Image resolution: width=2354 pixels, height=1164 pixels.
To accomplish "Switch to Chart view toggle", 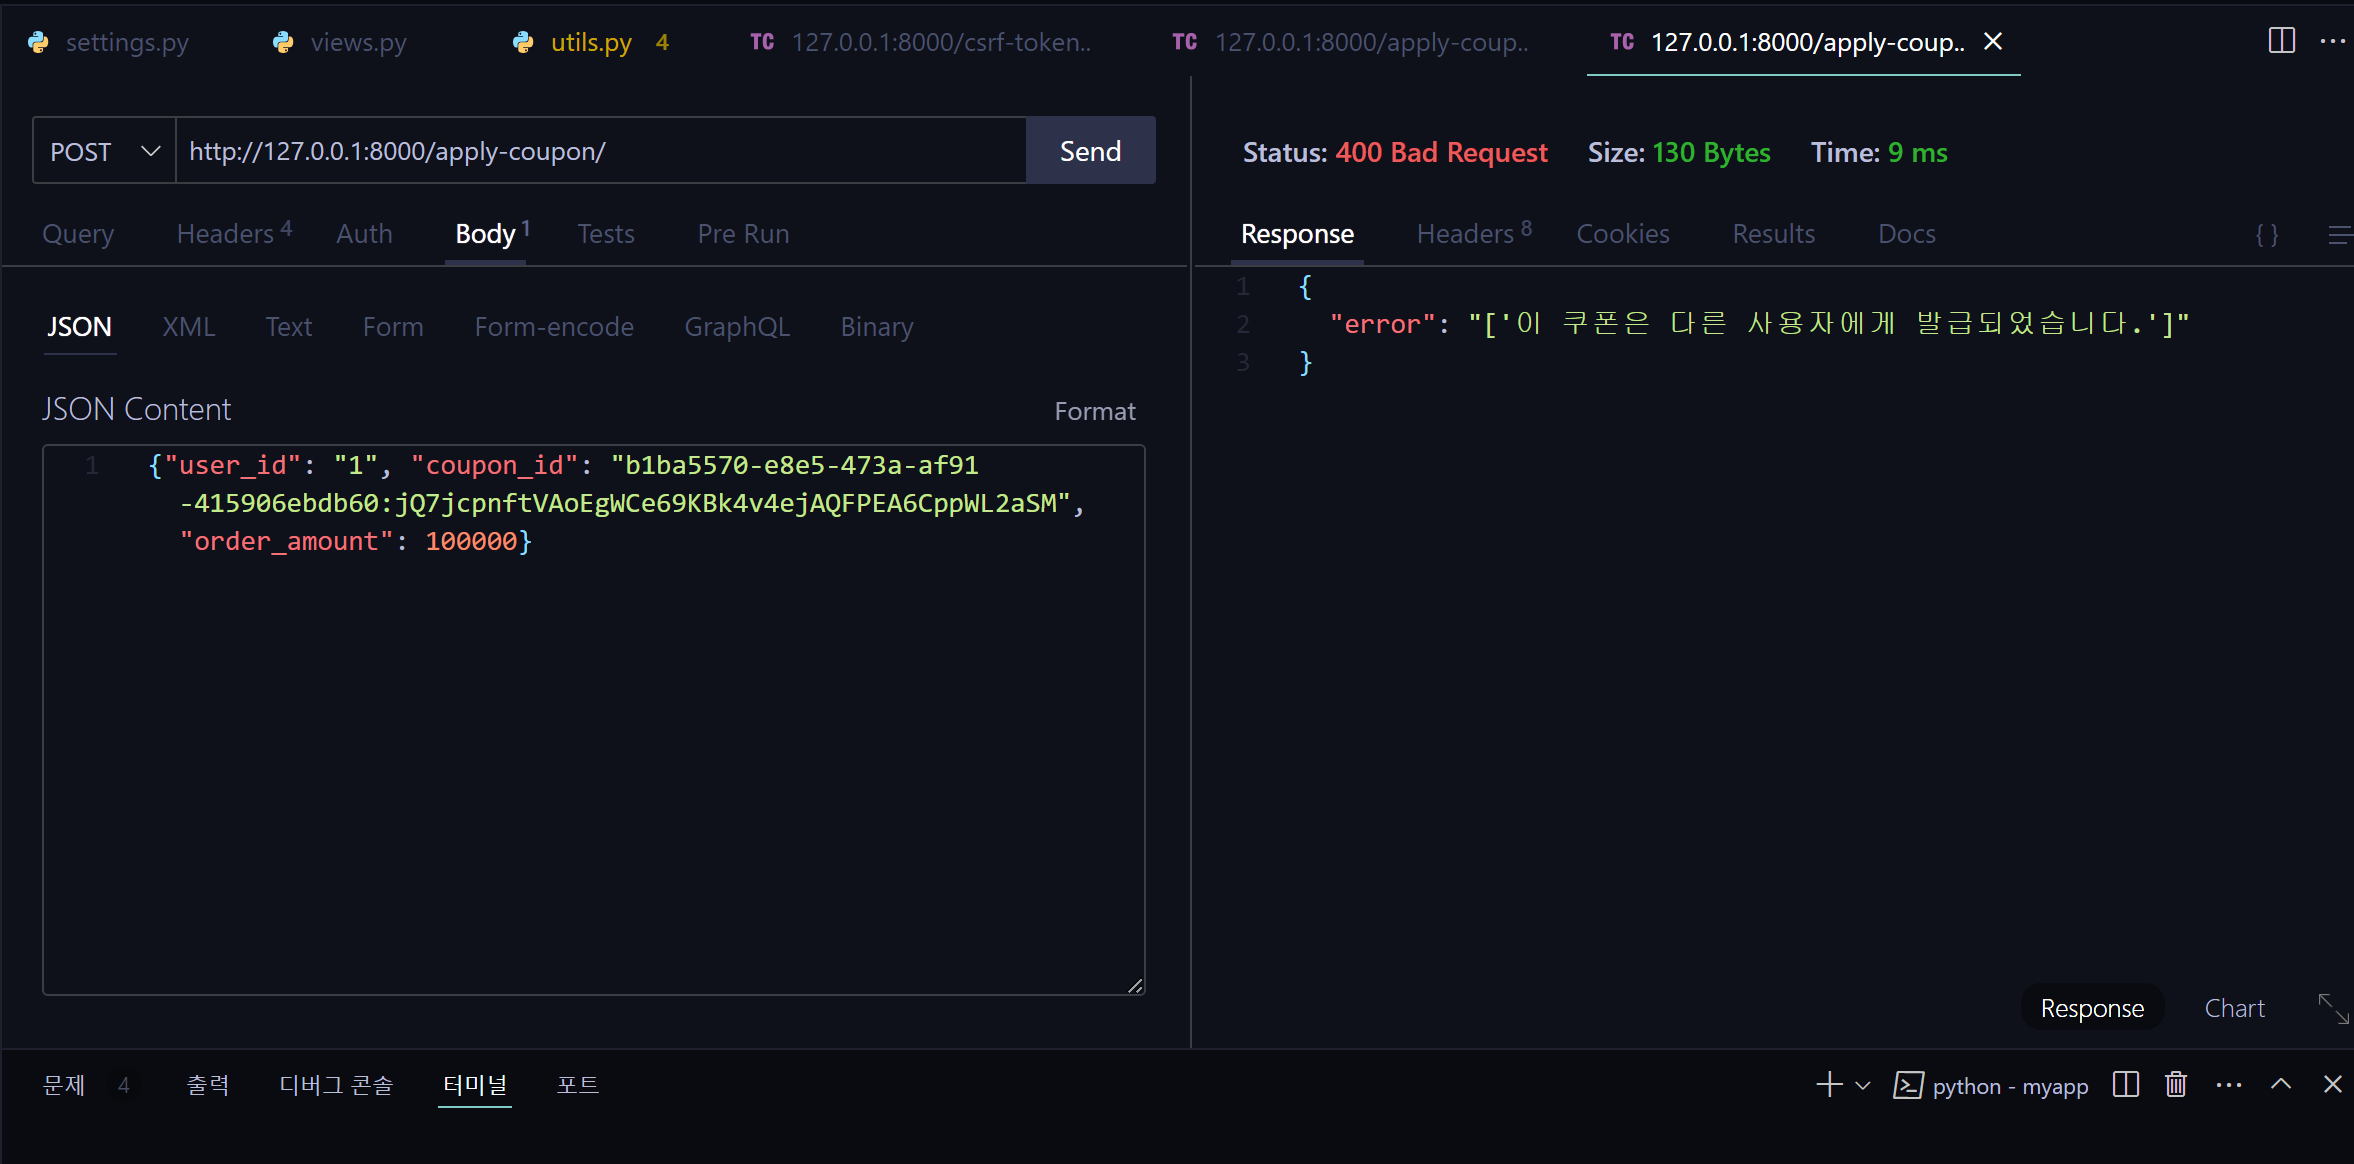I will pyautogui.click(x=2234, y=1008).
